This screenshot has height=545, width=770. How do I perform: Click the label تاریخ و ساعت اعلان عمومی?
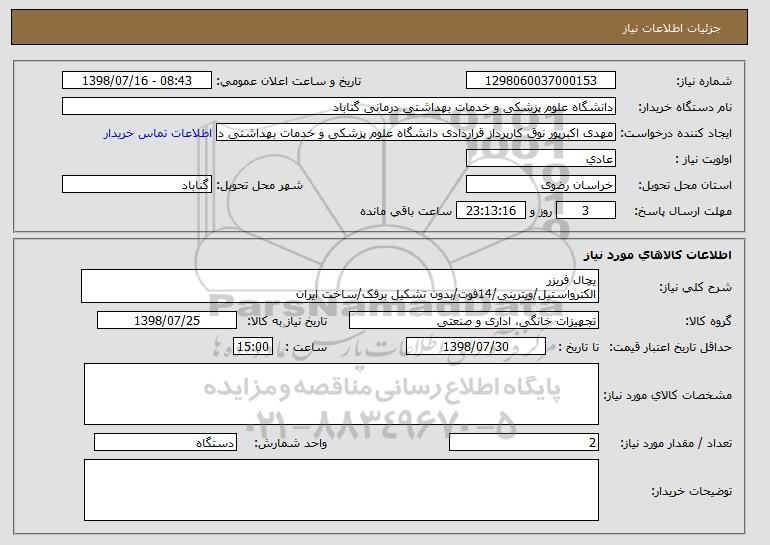point(289,82)
